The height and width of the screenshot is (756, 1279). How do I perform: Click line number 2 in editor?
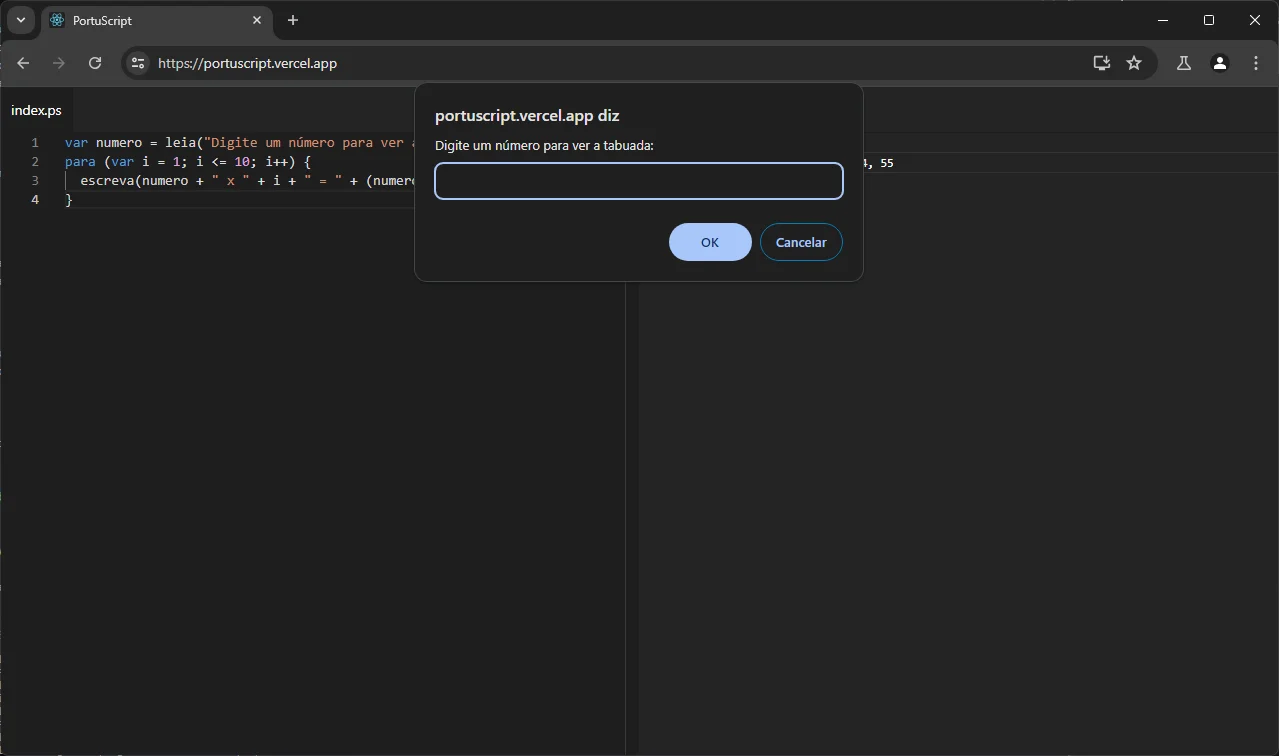pyautogui.click(x=35, y=162)
